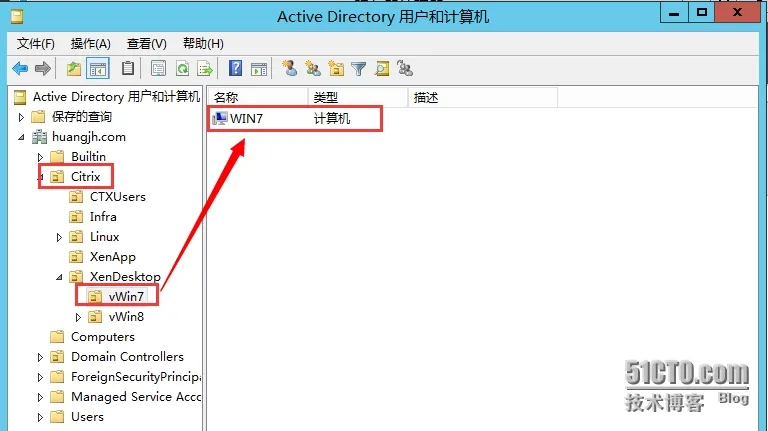Open the 文件(F) menu
The height and width of the screenshot is (431, 768).
point(36,44)
